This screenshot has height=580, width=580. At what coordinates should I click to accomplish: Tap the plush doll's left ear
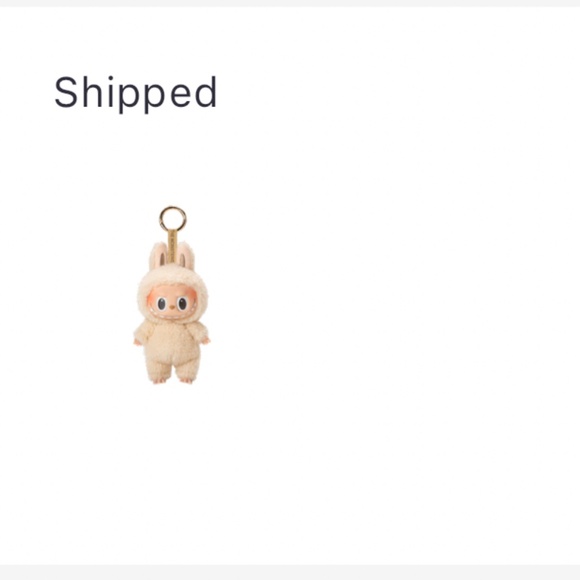[159, 256]
